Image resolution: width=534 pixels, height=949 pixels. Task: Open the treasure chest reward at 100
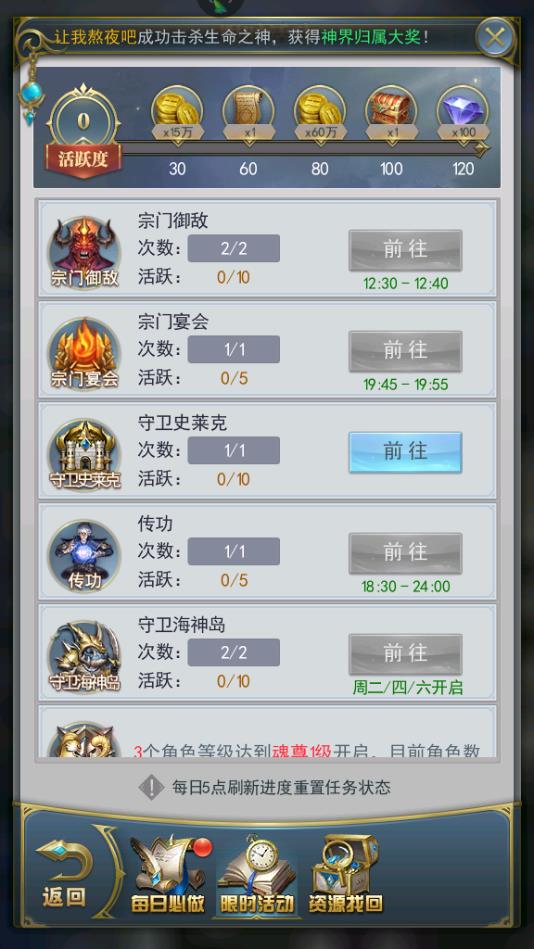point(392,113)
